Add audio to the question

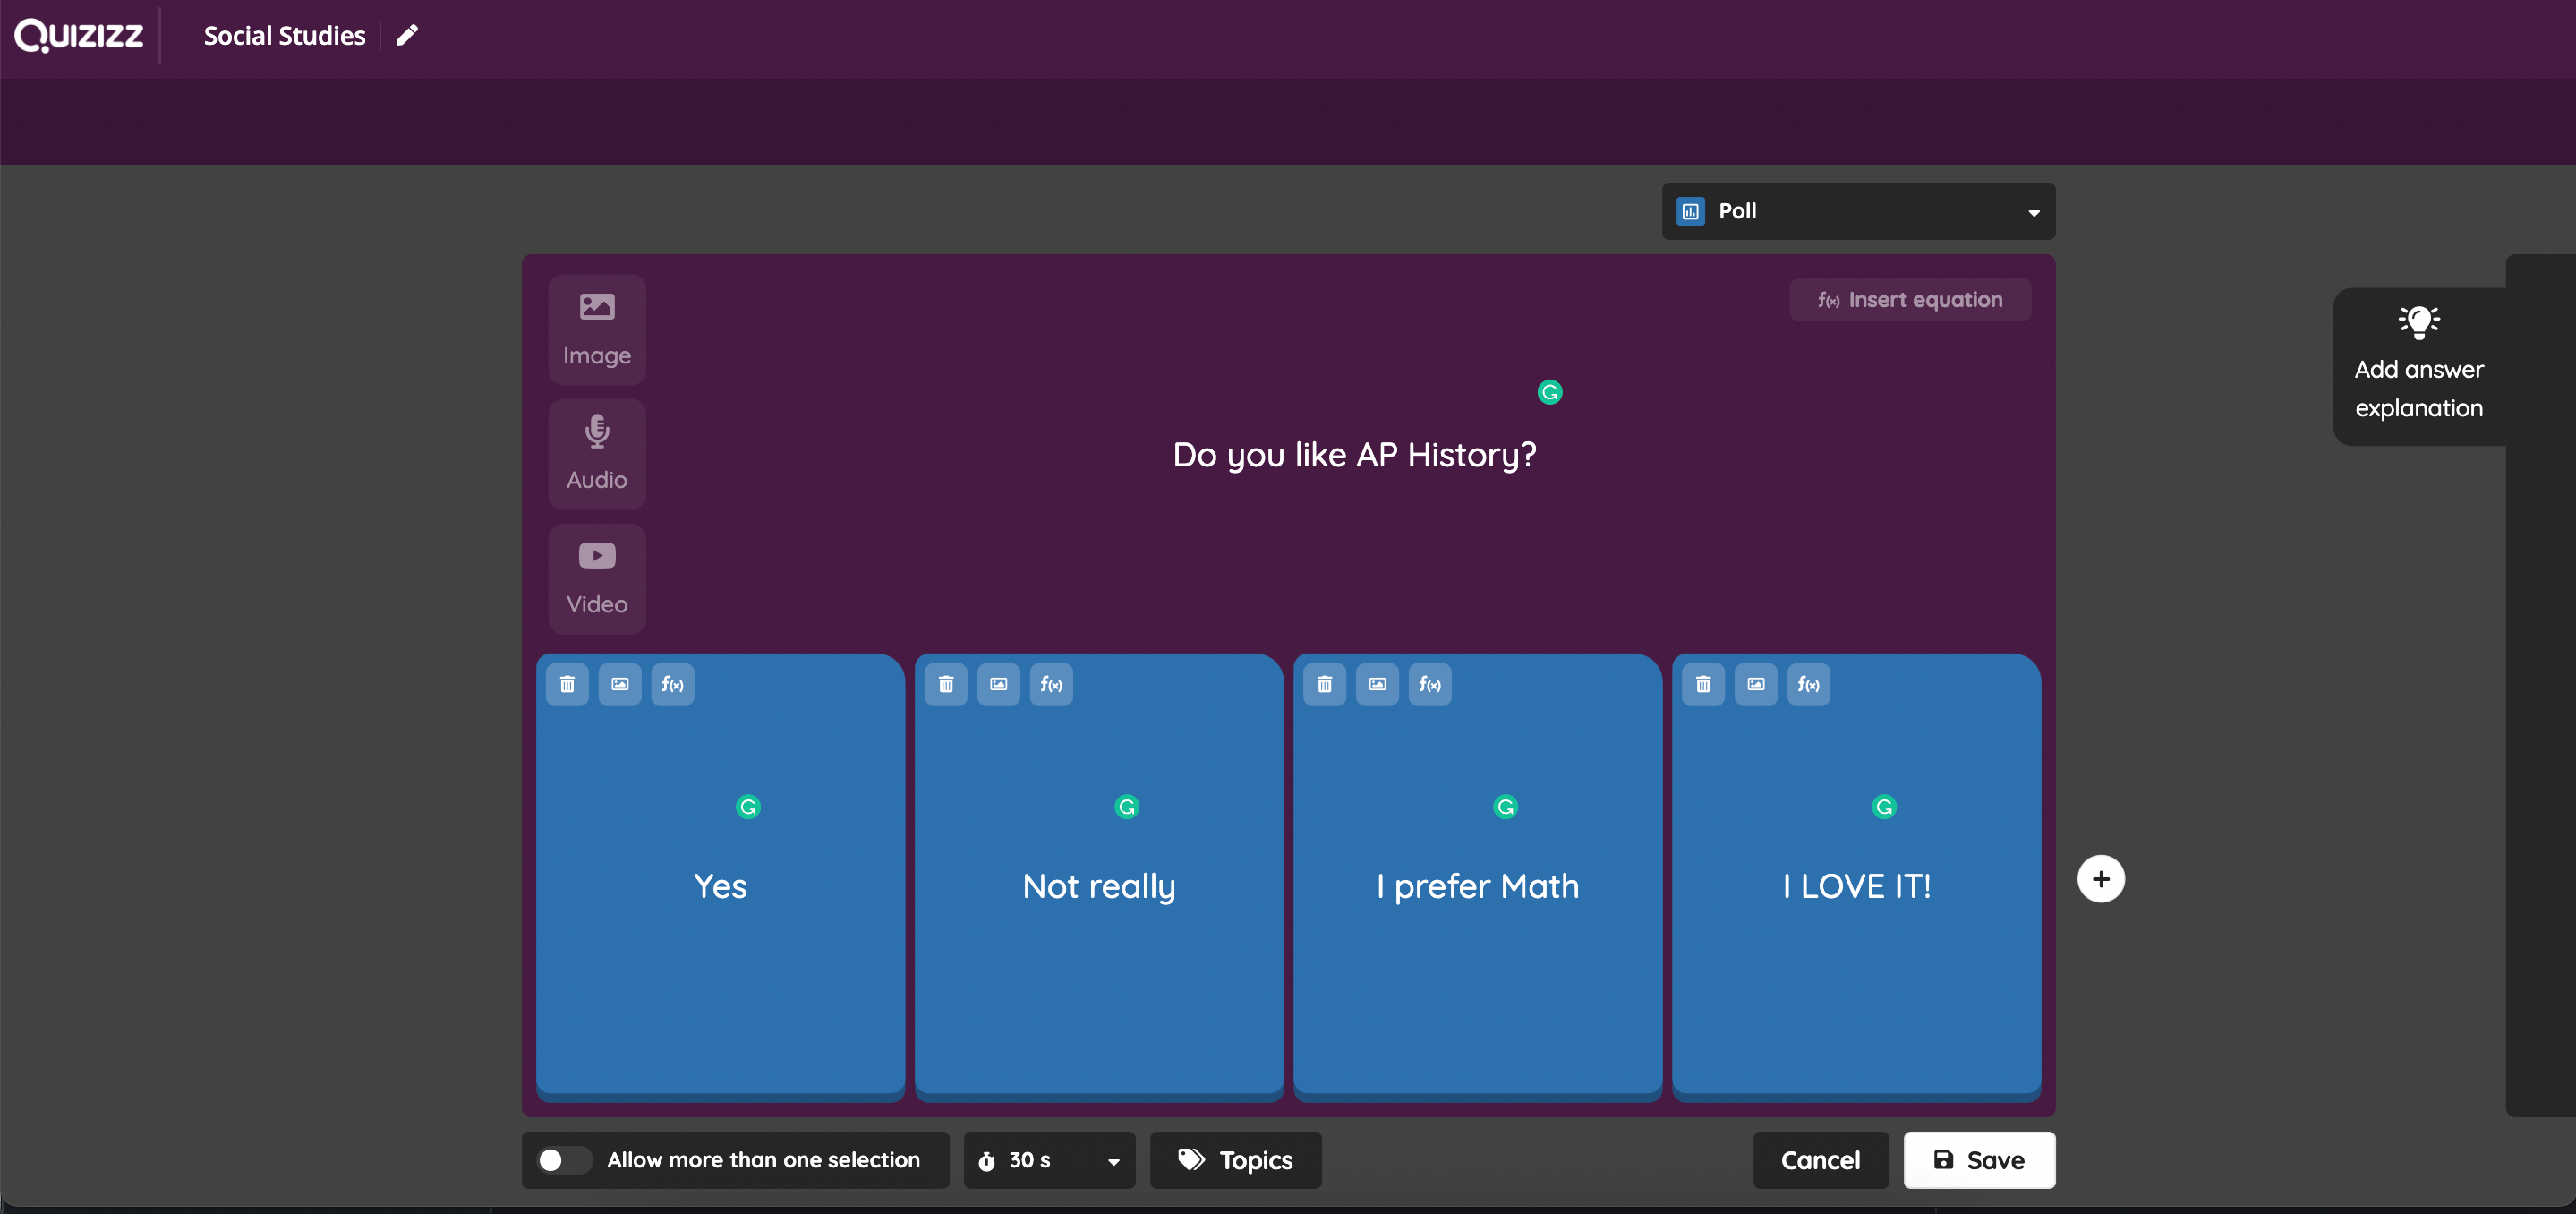coord(597,453)
